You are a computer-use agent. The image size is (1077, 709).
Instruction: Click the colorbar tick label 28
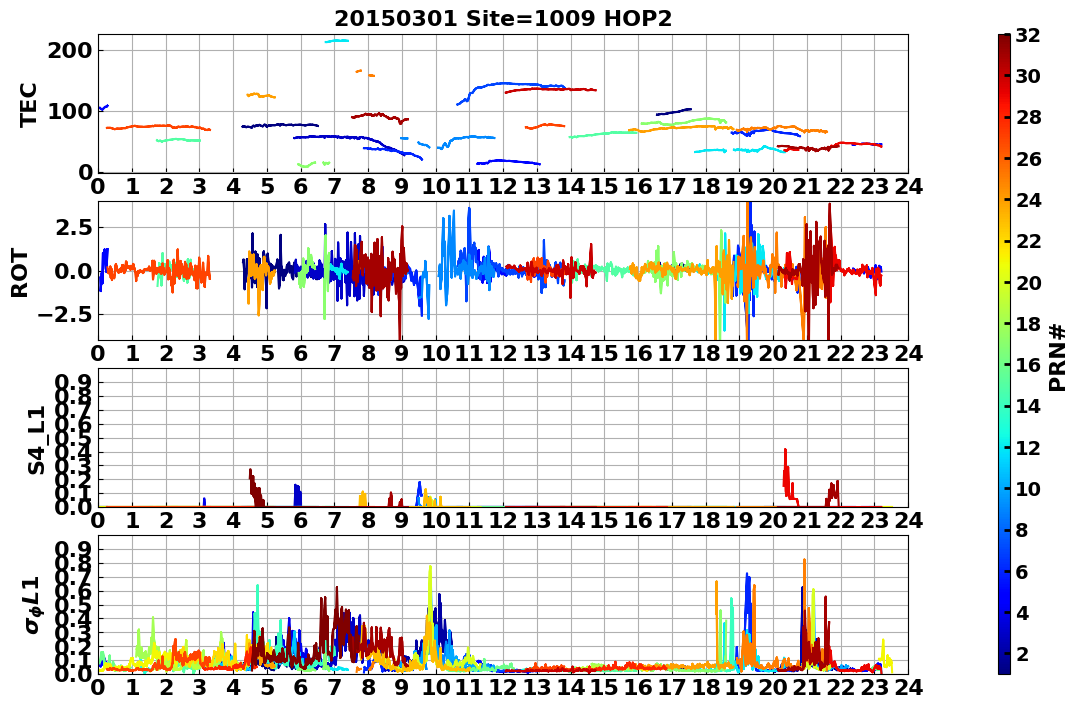(x=1028, y=117)
